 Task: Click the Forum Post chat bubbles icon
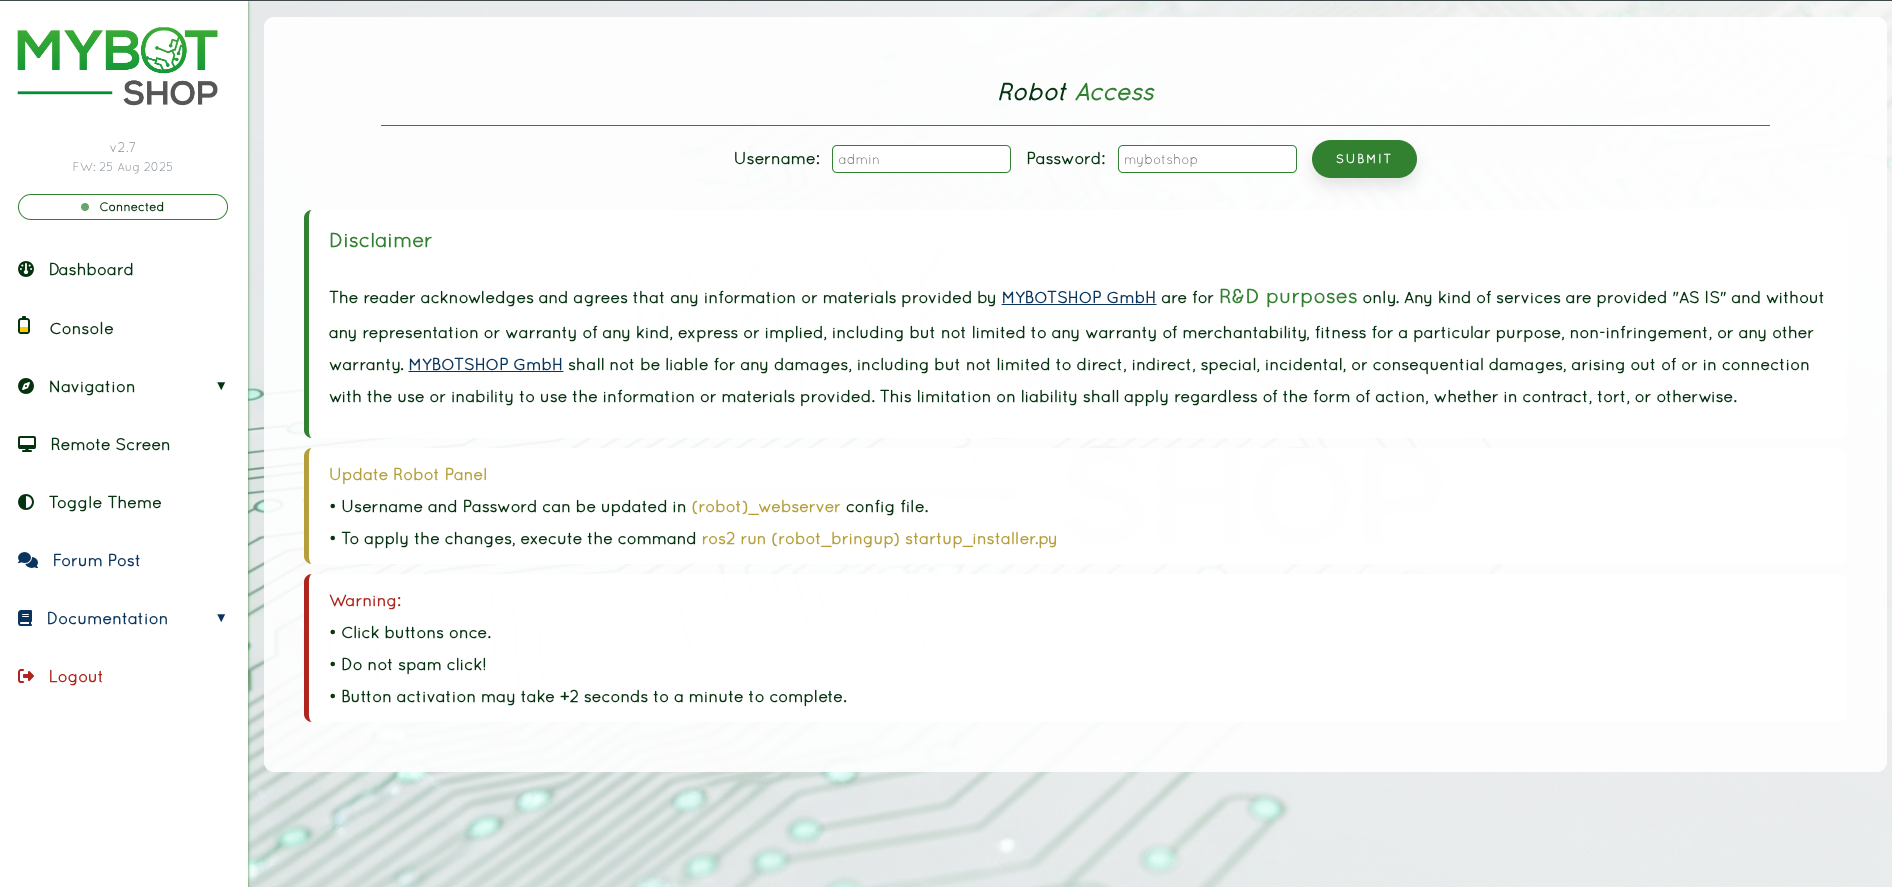pyautogui.click(x=28, y=560)
